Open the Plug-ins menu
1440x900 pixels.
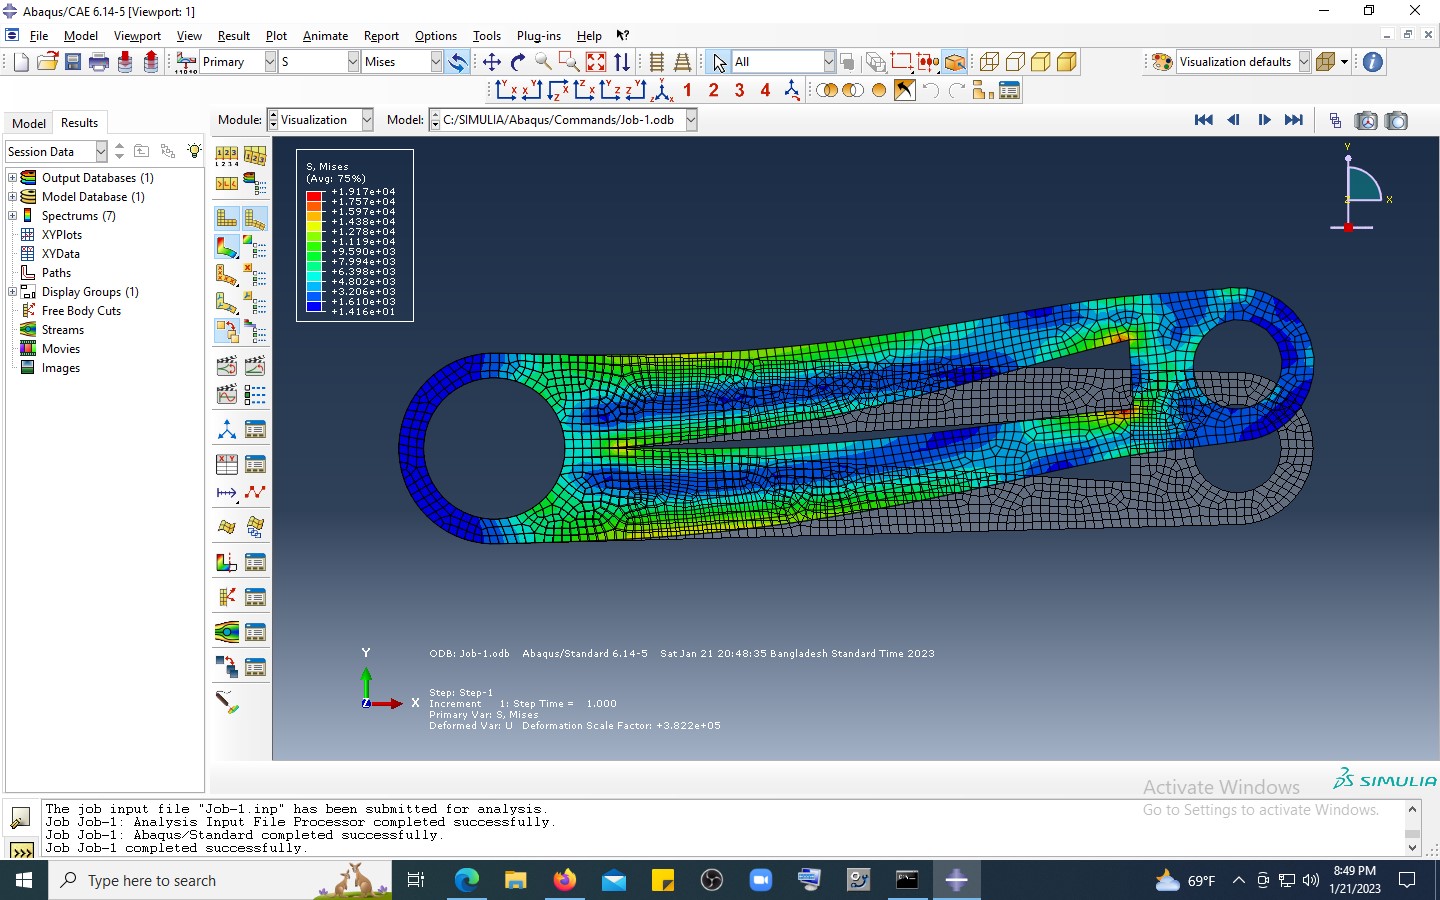click(539, 36)
